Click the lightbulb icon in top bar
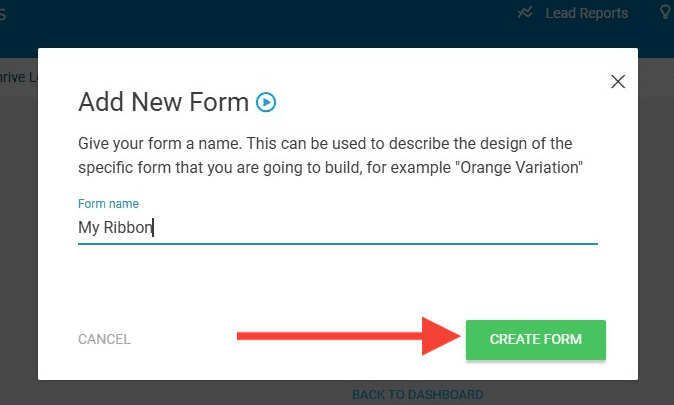This screenshot has width=674, height=405. [666, 13]
